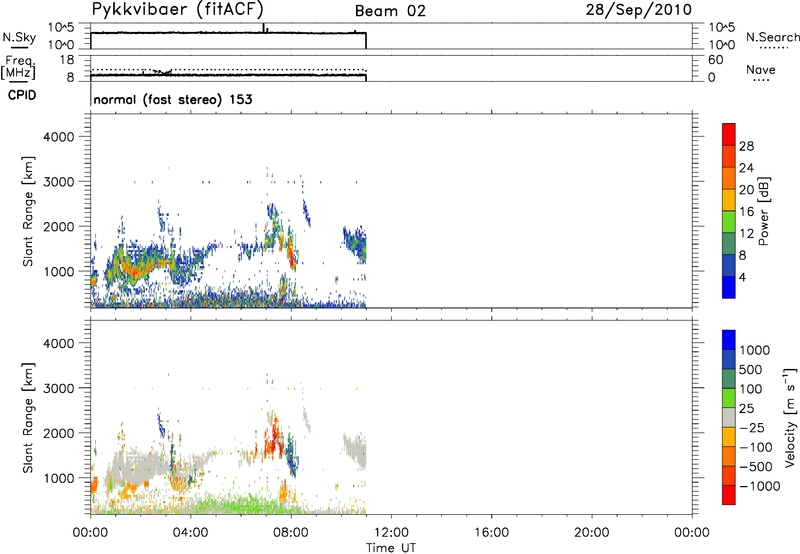Screen dimensions: 800x554
Task: Pick the red top segment of Power colorbar
Action: click(729, 134)
